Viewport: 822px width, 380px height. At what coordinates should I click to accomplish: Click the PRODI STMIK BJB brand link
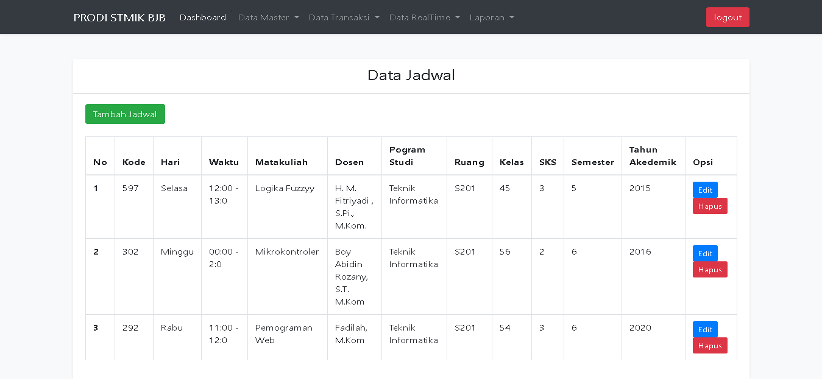click(x=120, y=17)
